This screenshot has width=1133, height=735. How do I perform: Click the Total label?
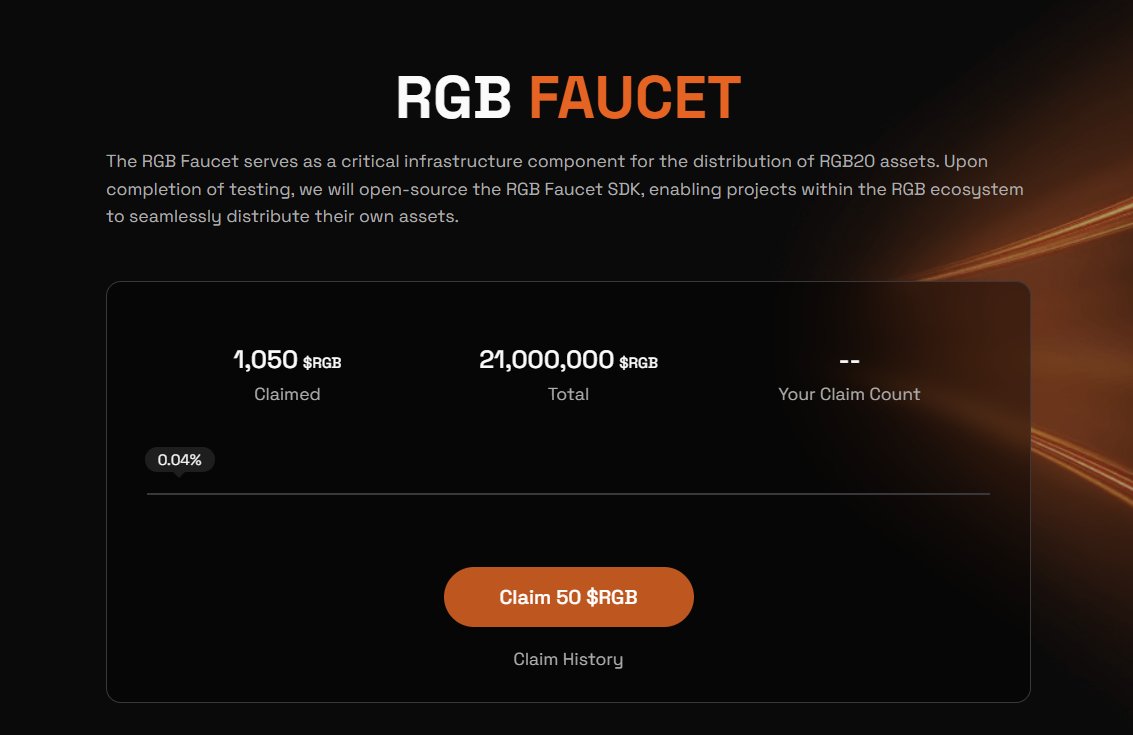click(568, 394)
